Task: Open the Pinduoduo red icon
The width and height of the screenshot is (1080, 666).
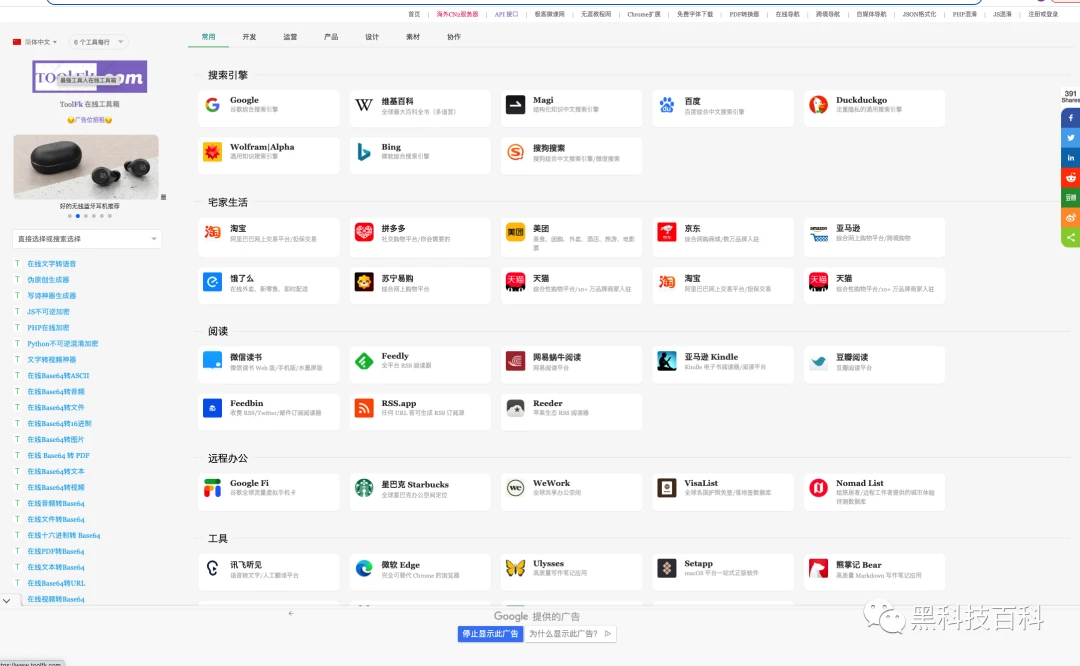Action: (x=364, y=232)
